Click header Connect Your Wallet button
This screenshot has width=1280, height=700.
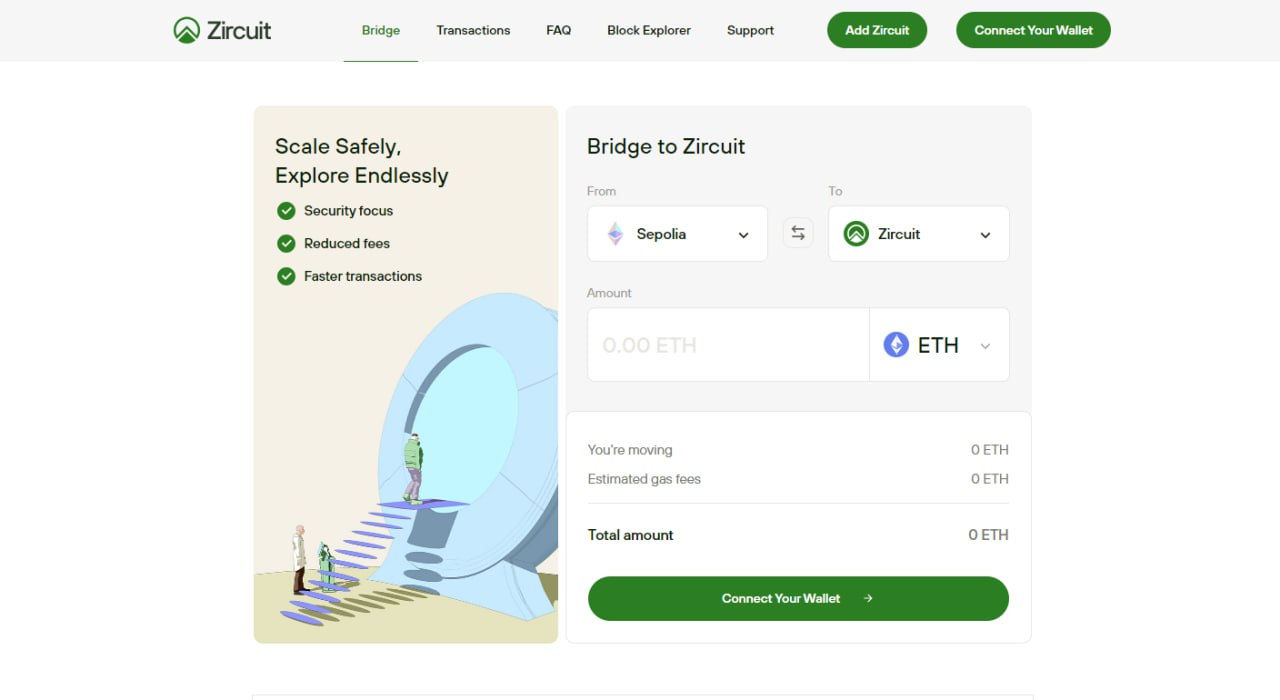tap(1033, 30)
